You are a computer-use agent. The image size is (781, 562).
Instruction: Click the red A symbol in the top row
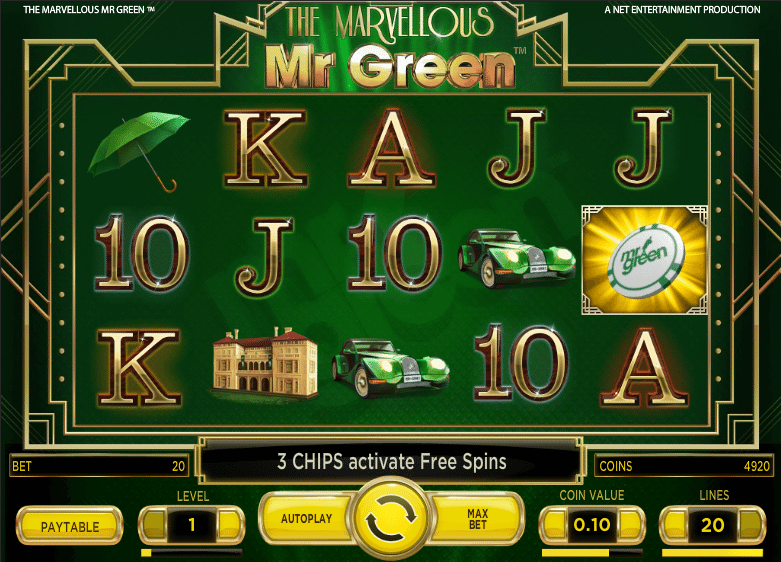pyautogui.click(x=391, y=148)
